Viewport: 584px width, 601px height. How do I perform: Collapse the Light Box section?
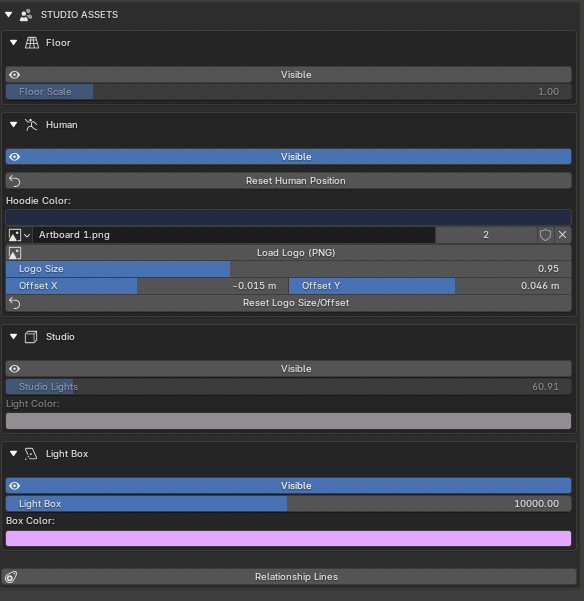click(13, 453)
